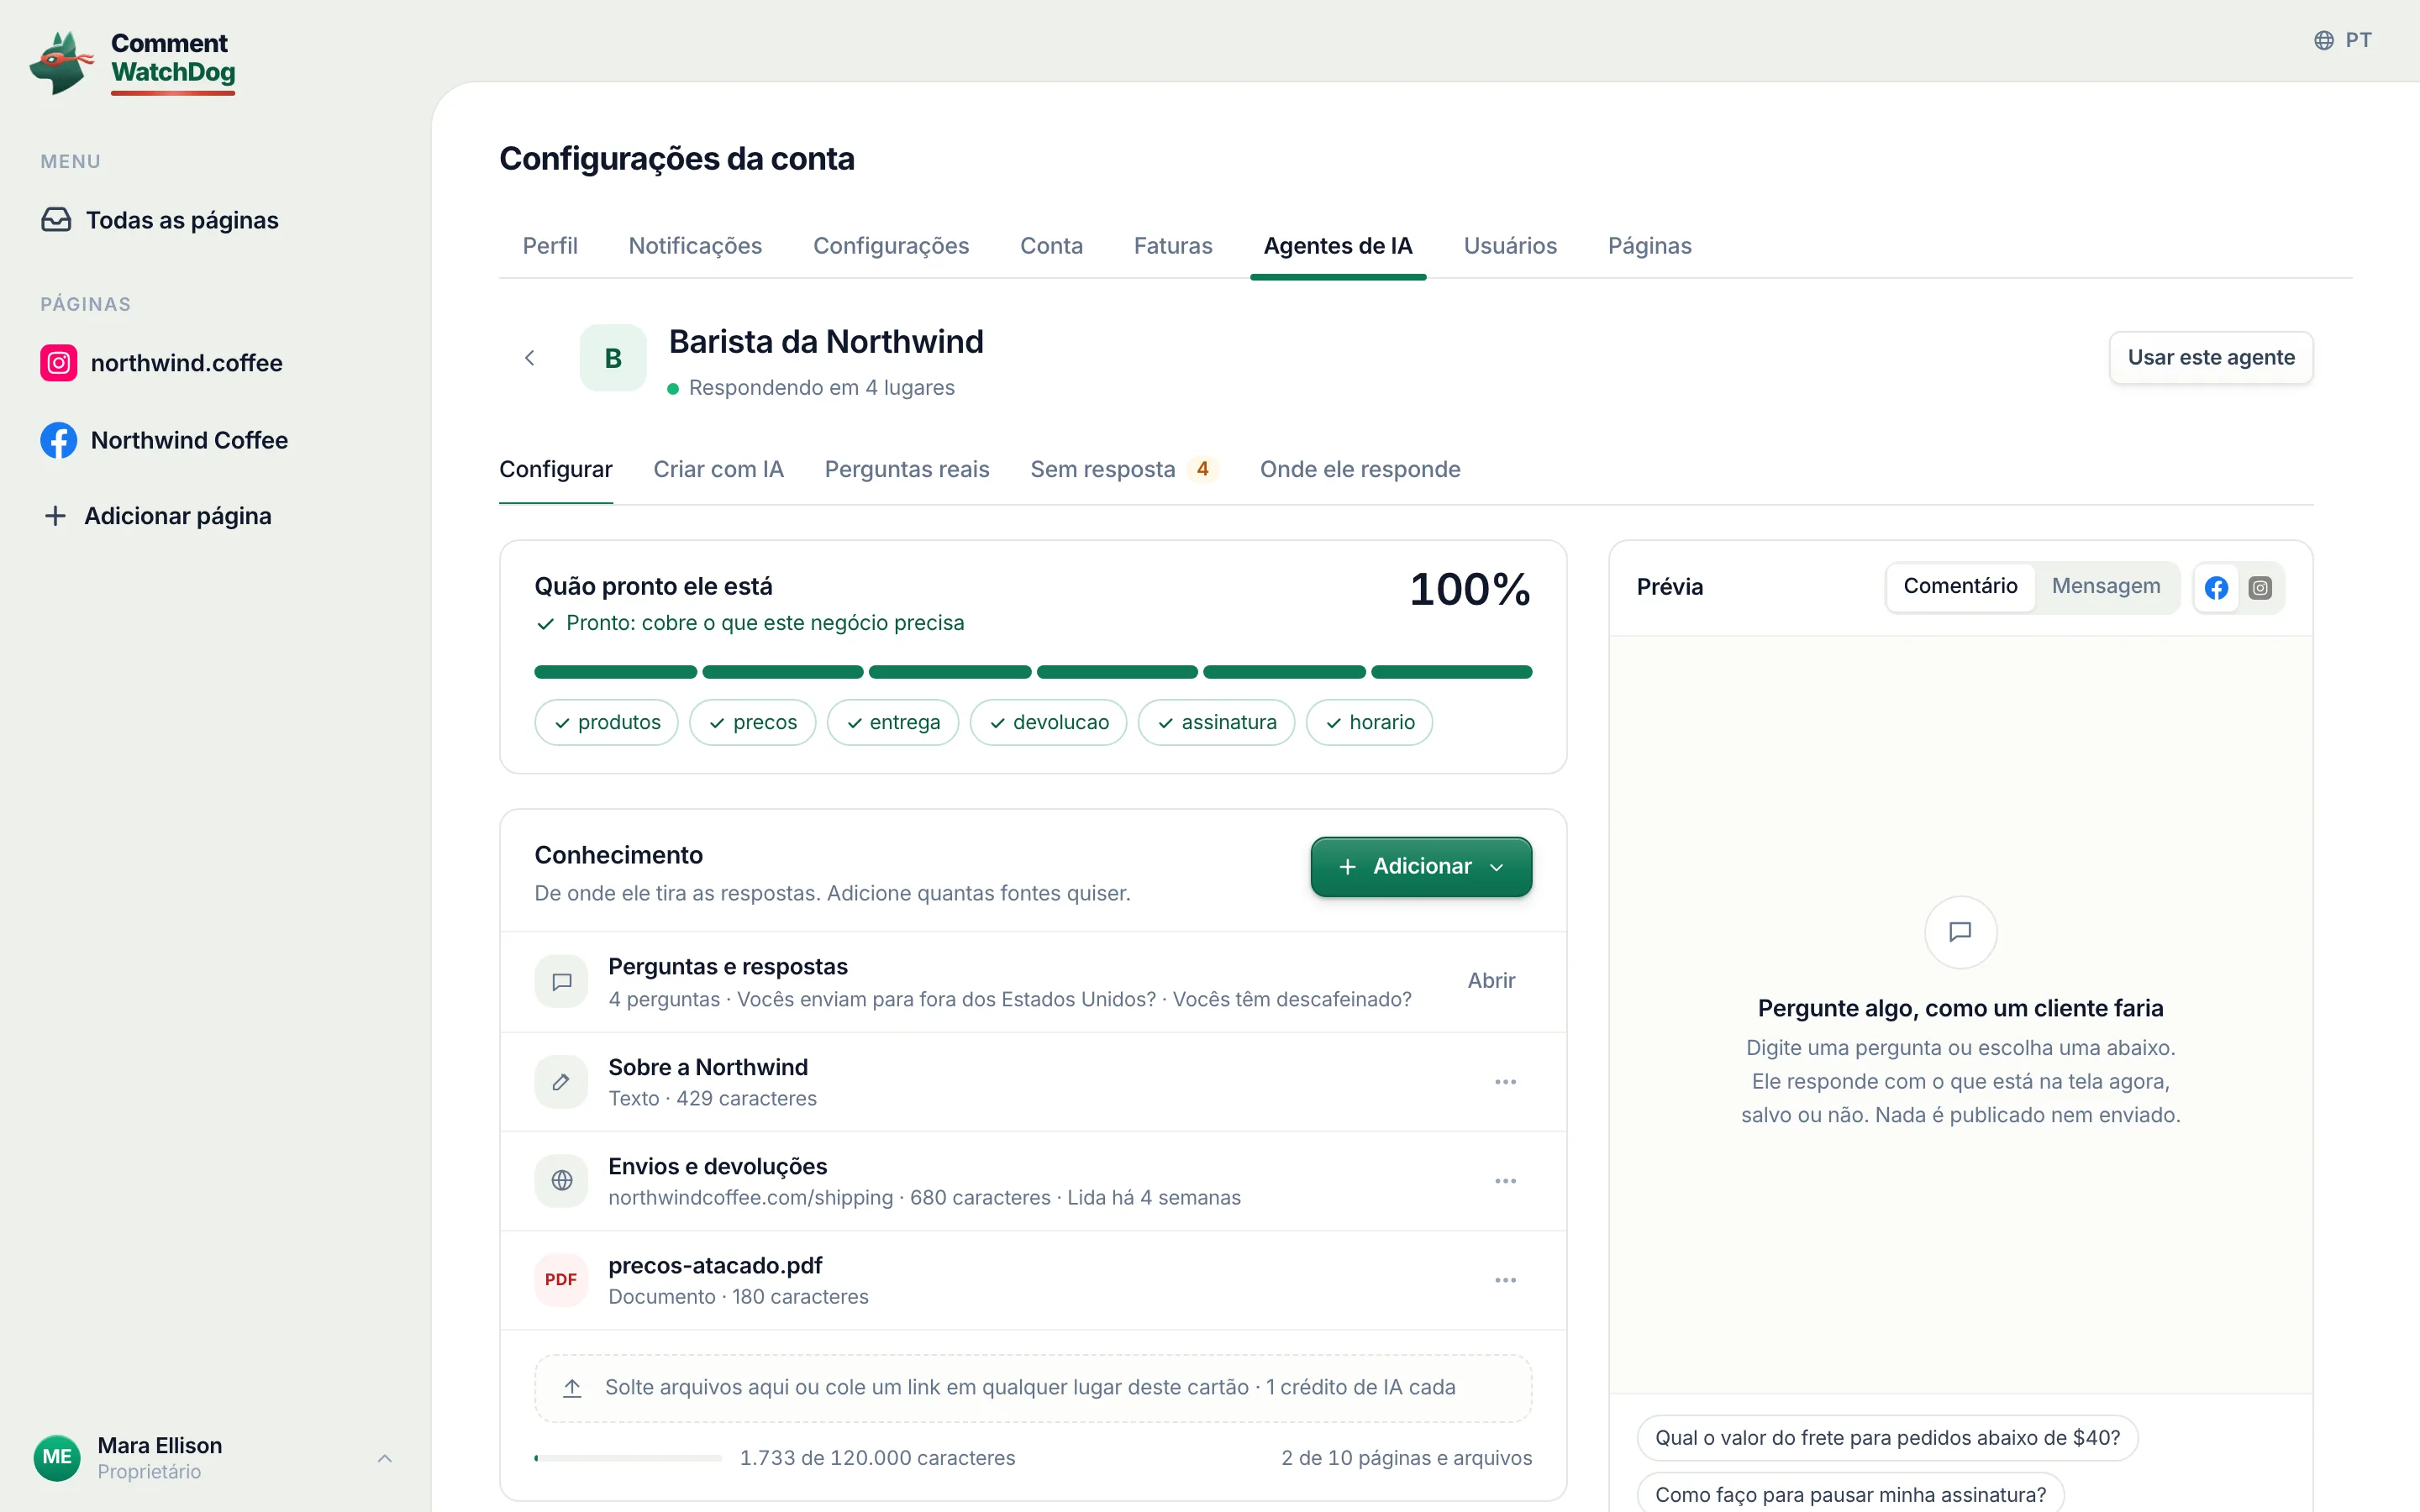The image size is (2420, 1512).
Task: Click the plus icon for Adicionar página
Action: (55, 516)
